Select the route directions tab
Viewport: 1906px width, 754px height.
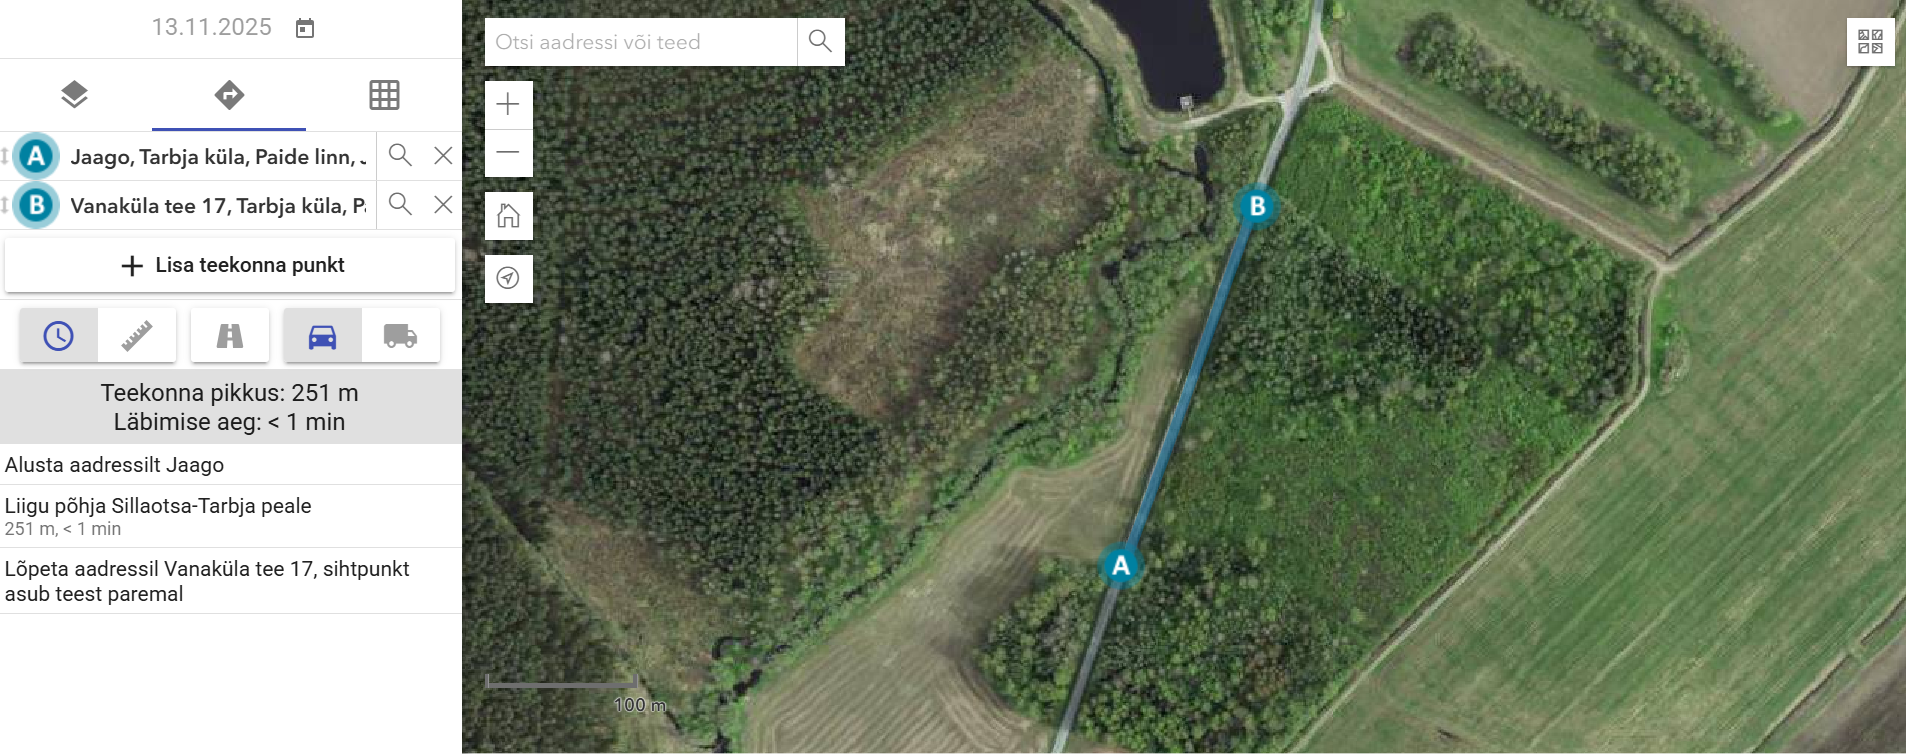tap(229, 95)
